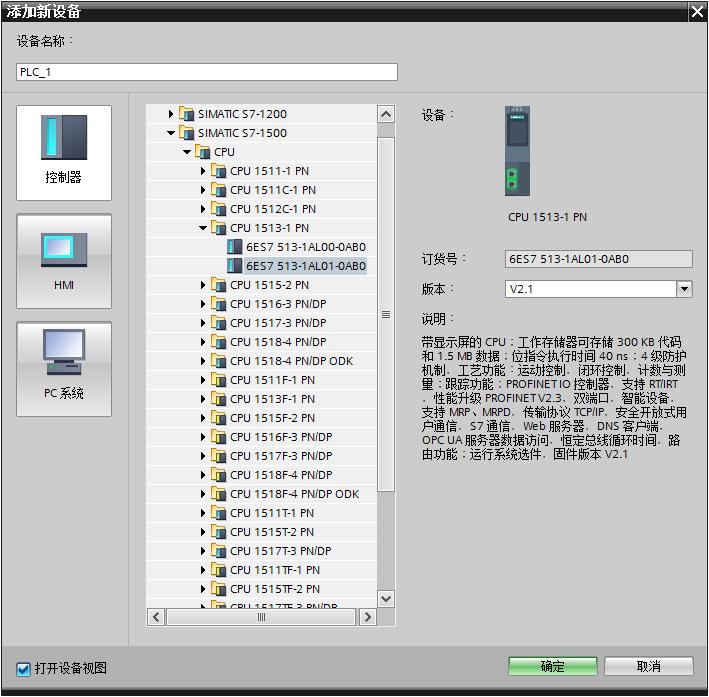Select the 6ES7 513-1AL01-0AB0 entry
Screen dimensions: 709x697
(x=306, y=266)
